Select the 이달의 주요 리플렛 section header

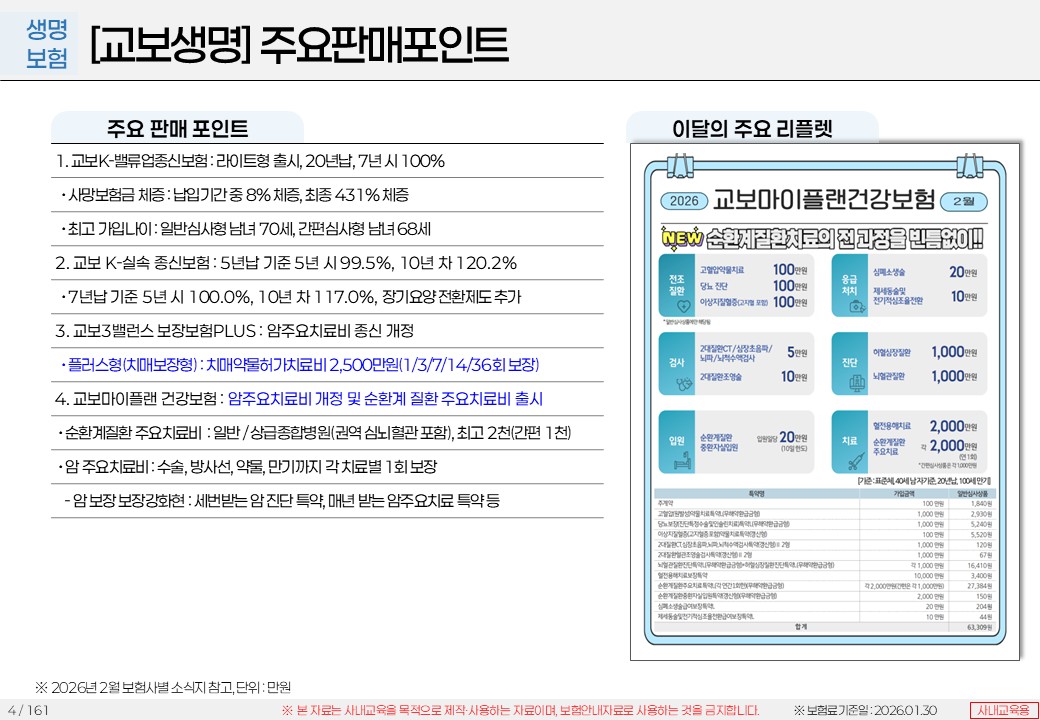pyautogui.click(x=752, y=128)
